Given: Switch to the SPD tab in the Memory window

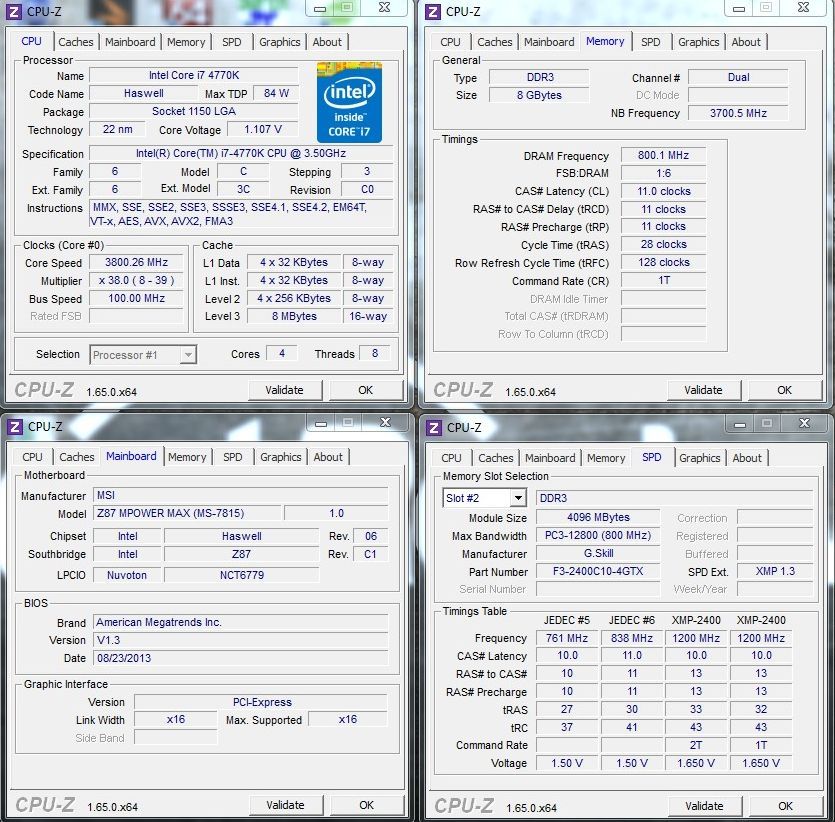Looking at the screenshot, I should tap(650, 42).
